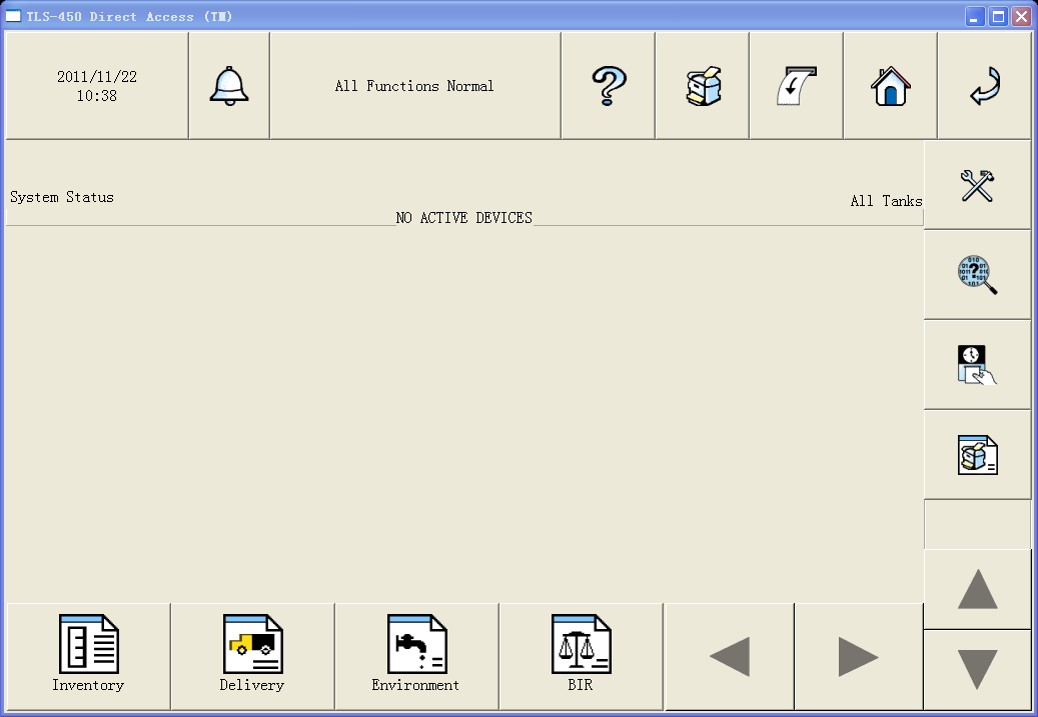Open the BIR tab
This screenshot has width=1038, height=717.
click(x=580, y=656)
